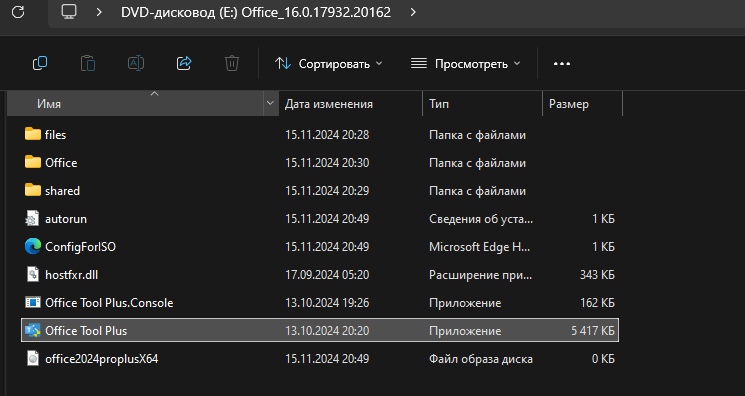This screenshot has height=396, width=745.
Task: Click date '13.10.2024 20:20' cell
Action: [x=327, y=331]
